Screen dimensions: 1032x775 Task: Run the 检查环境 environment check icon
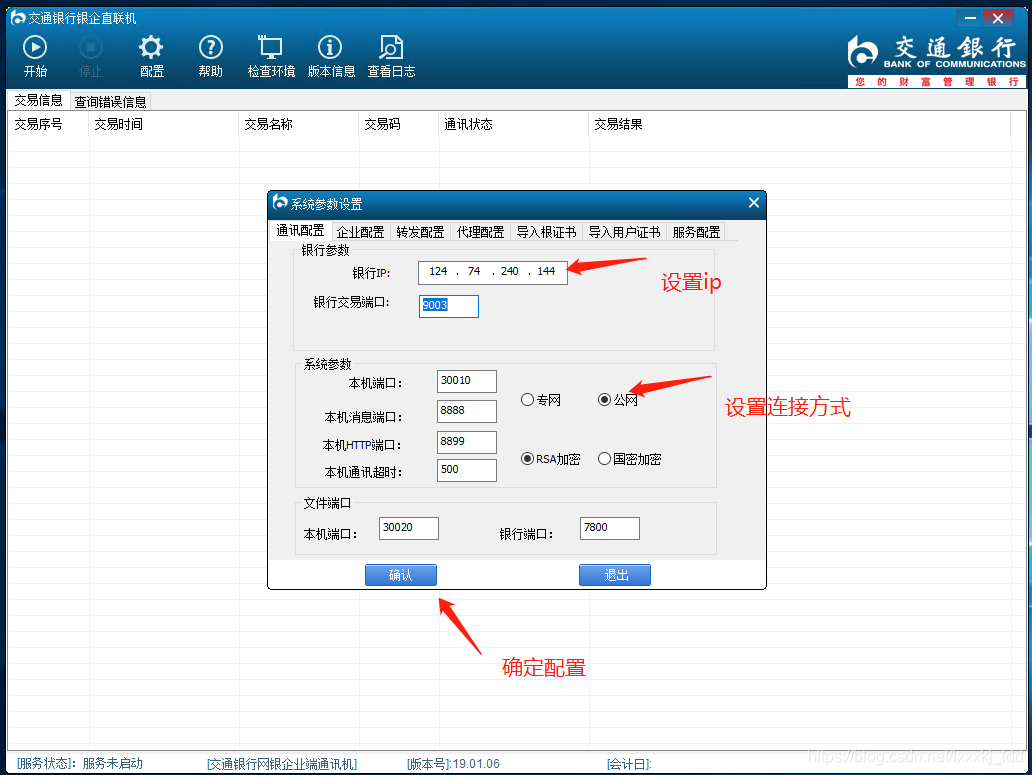point(271,47)
